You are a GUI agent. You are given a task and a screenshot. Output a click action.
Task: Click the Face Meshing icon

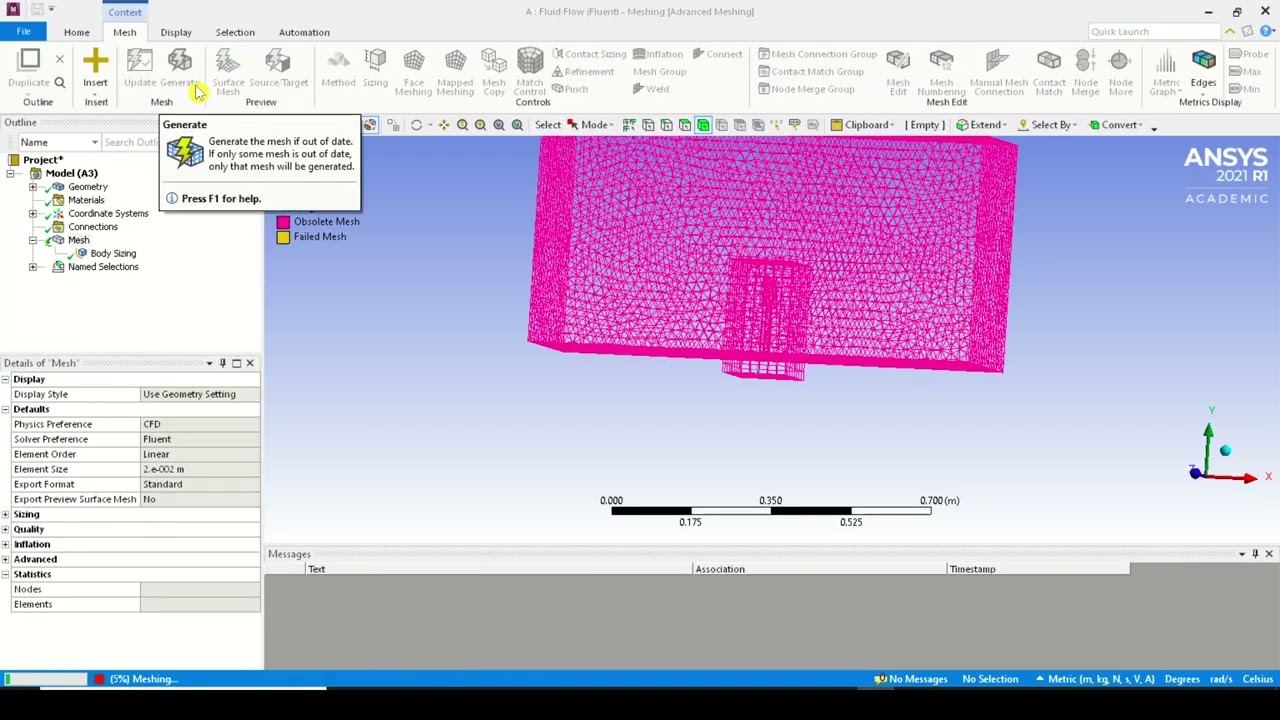click(413, 61)
